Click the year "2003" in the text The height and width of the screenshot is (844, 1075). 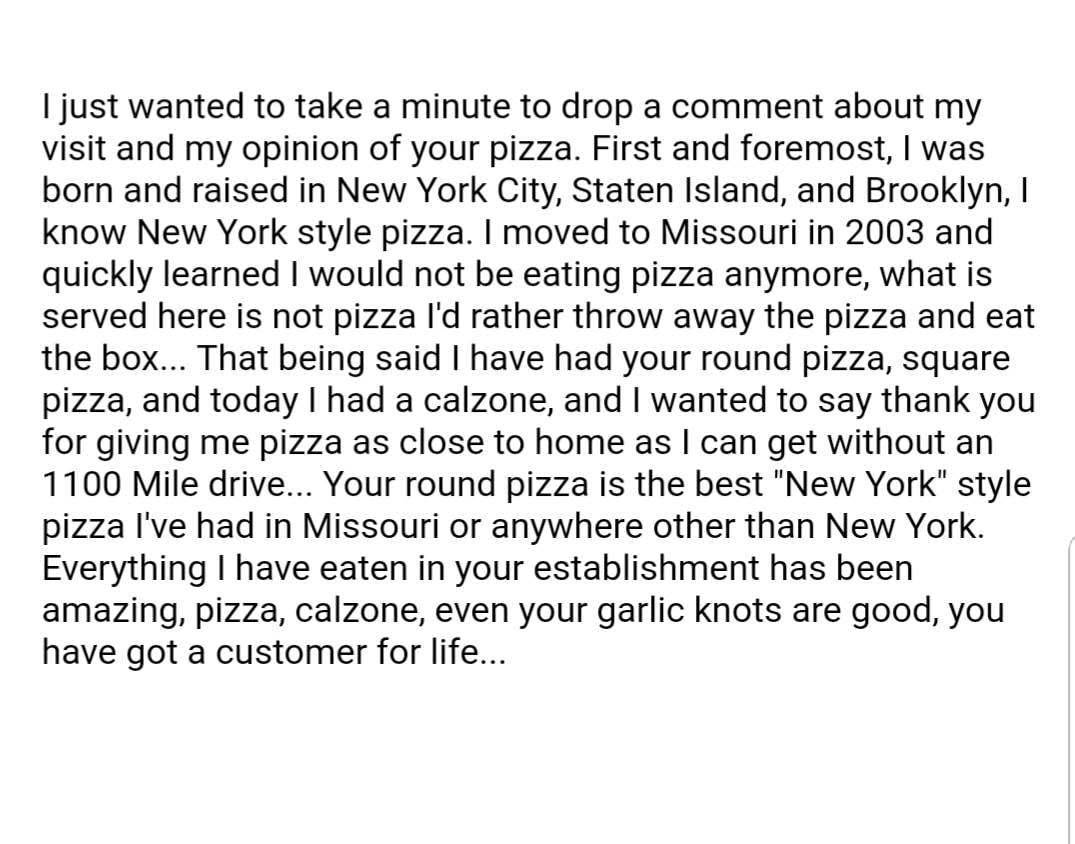(x=884, y=232)
